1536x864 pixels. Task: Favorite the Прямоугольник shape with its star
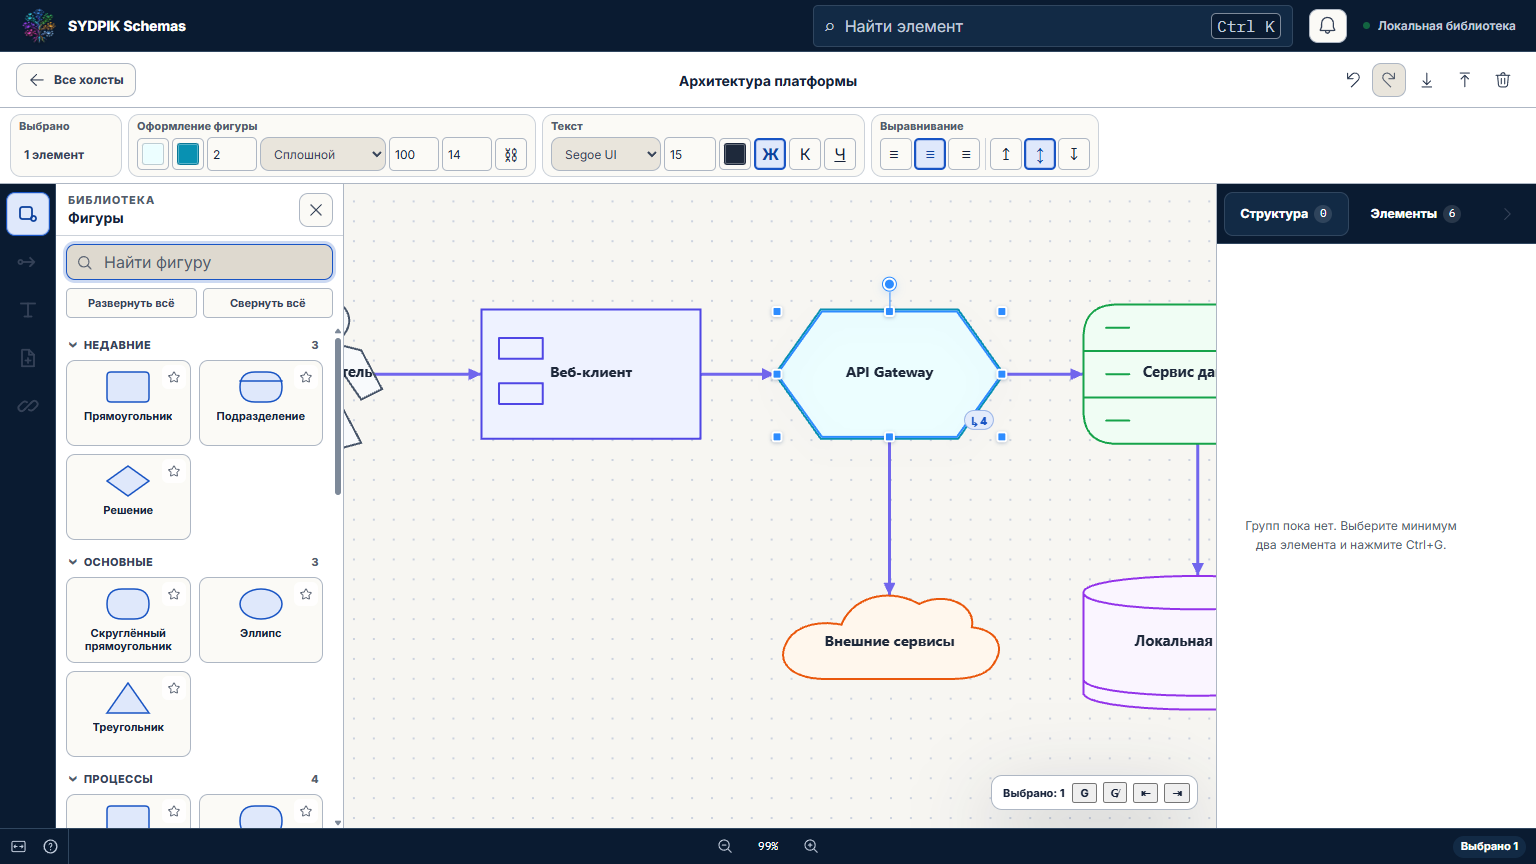(174, 377)
